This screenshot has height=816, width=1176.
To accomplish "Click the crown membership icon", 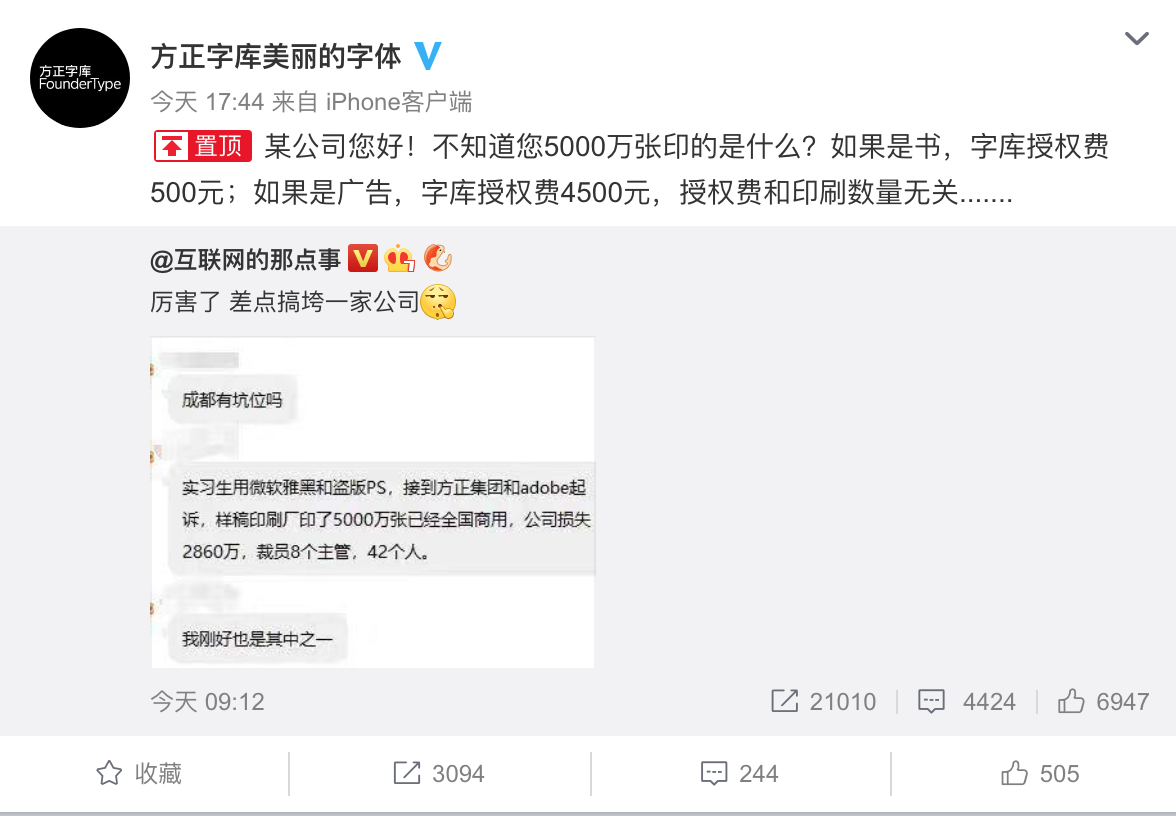I will point(399,260).
